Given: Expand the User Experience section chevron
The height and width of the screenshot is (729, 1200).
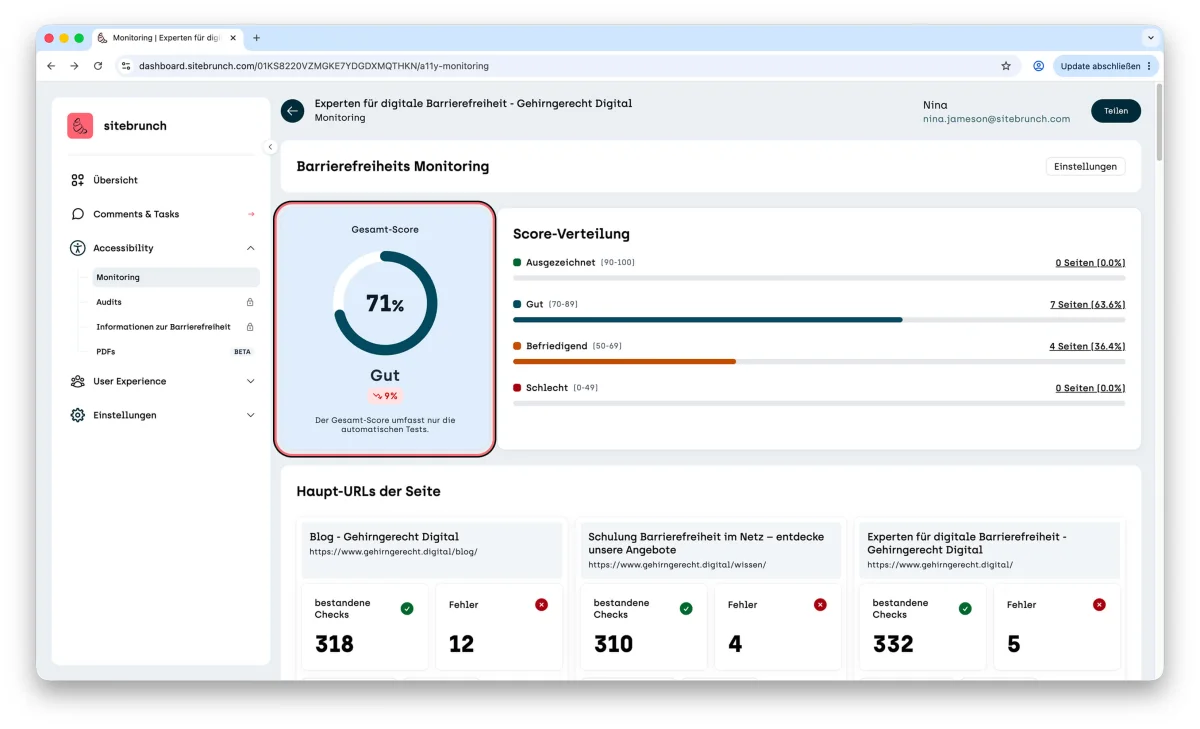Looking at the screenshot, I should coord(250,381).
